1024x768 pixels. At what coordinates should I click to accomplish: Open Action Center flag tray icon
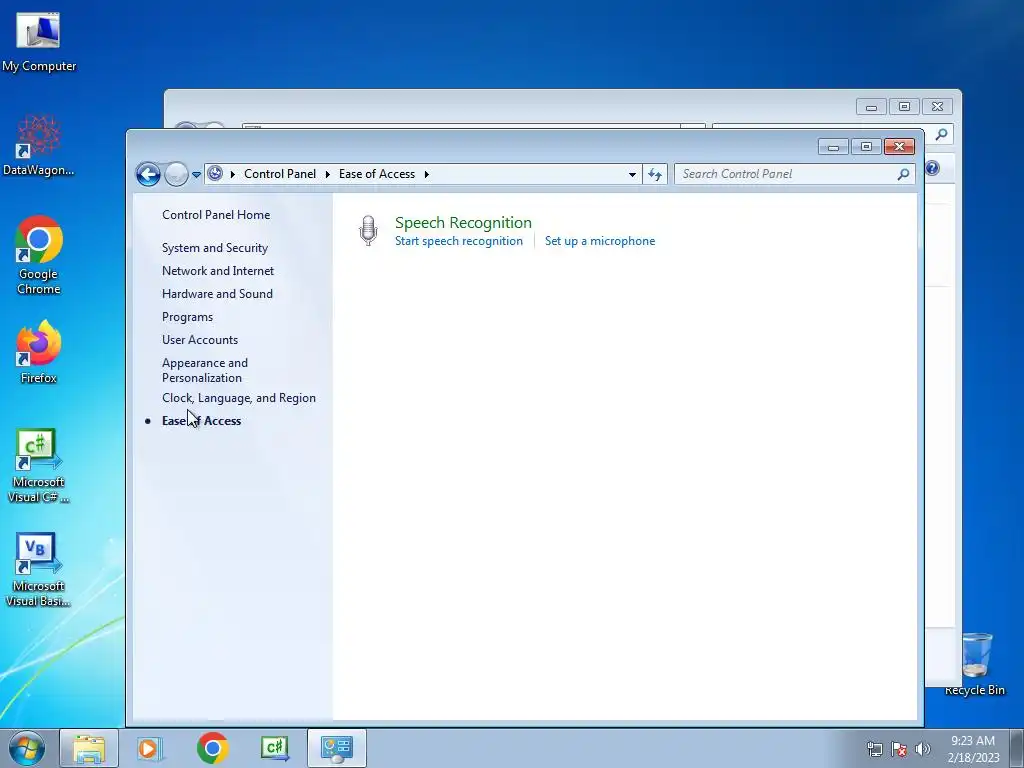point(899,749)
